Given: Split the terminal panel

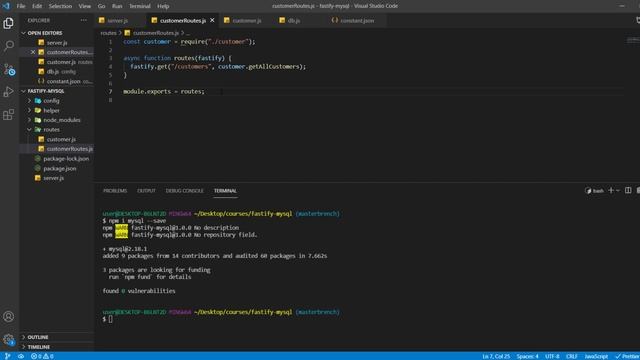Looking at the screenshot, I should coord(628,191).
